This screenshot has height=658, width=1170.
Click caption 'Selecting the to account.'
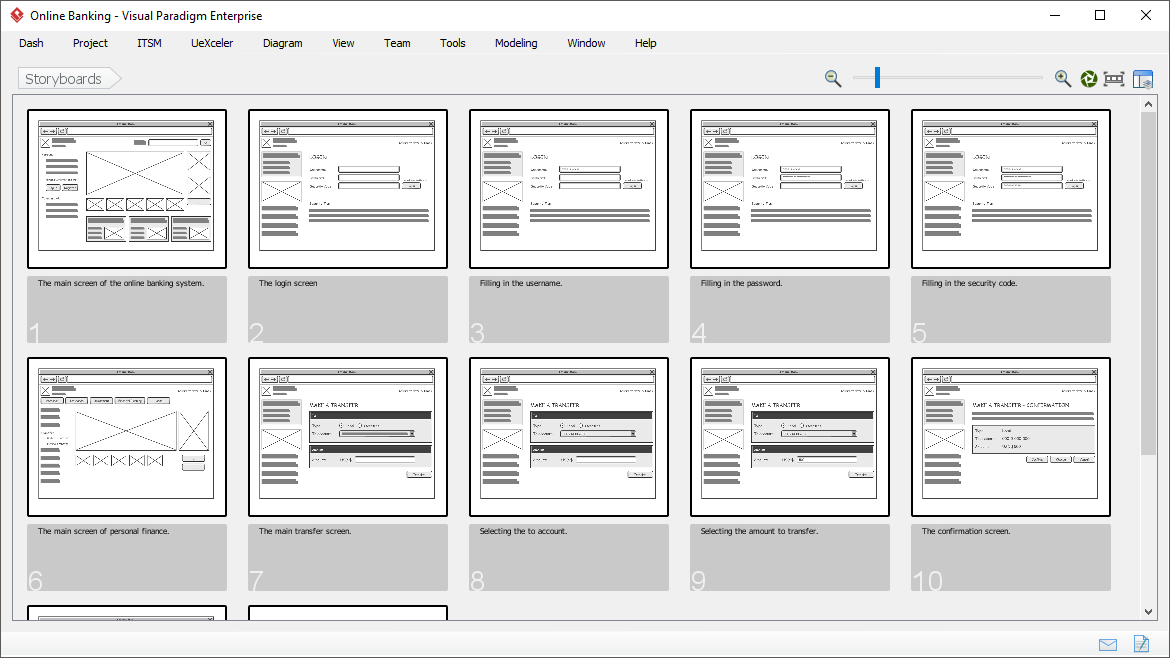[x=523, y=531]
